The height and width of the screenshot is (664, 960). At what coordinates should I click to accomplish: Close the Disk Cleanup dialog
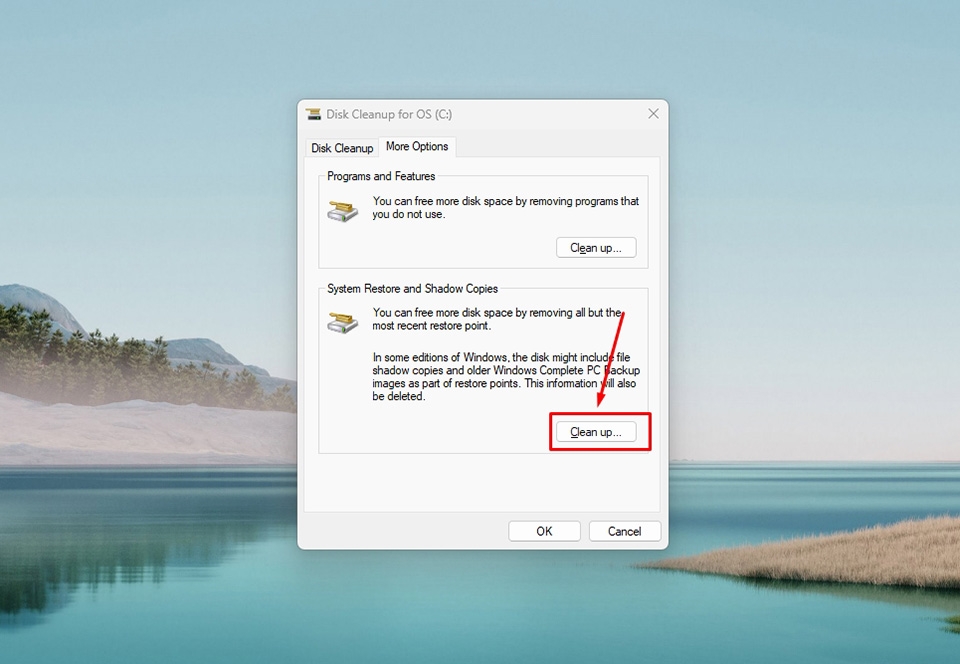[653, 113]
